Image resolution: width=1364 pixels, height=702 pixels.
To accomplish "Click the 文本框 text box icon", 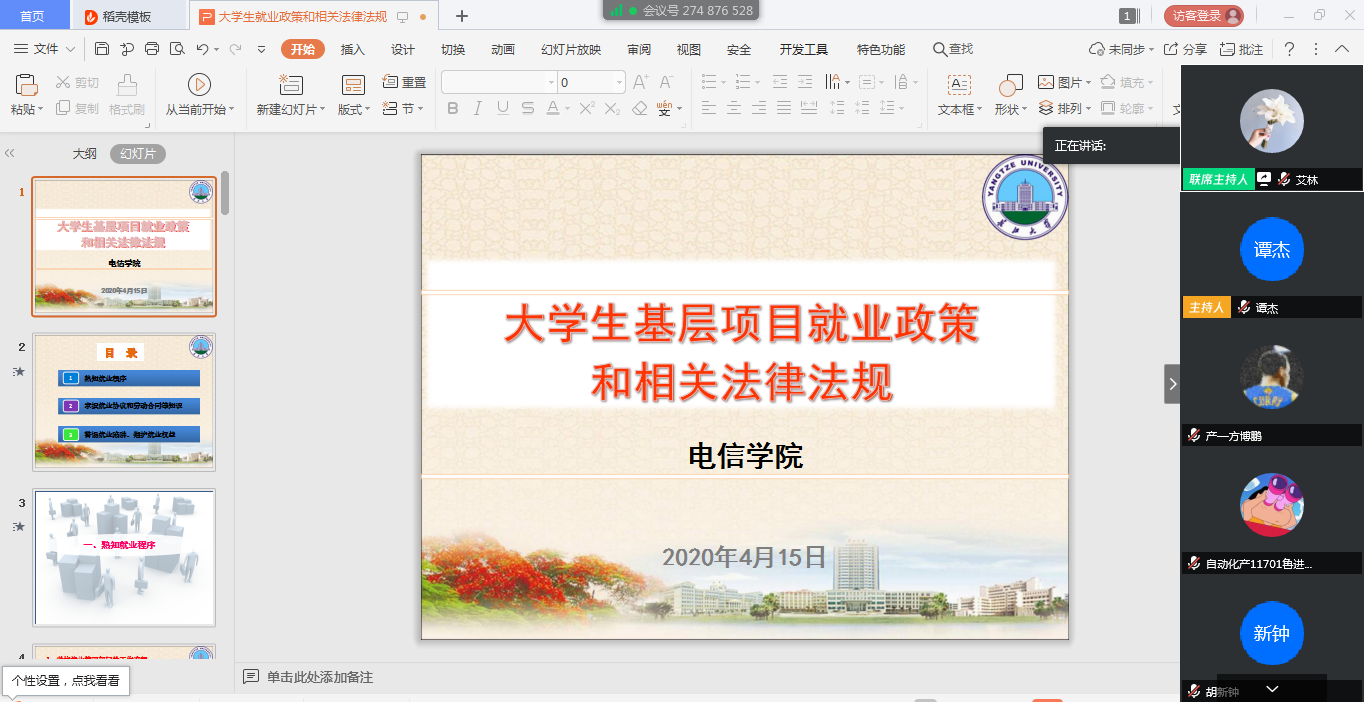I will pos(959,85).
